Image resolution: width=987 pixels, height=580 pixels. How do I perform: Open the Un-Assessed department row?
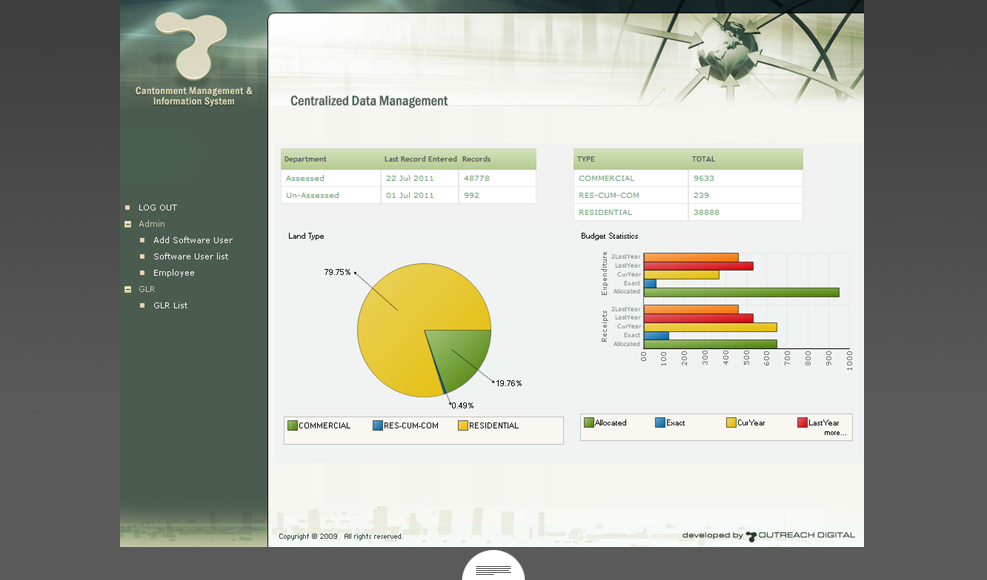(409, 195)
